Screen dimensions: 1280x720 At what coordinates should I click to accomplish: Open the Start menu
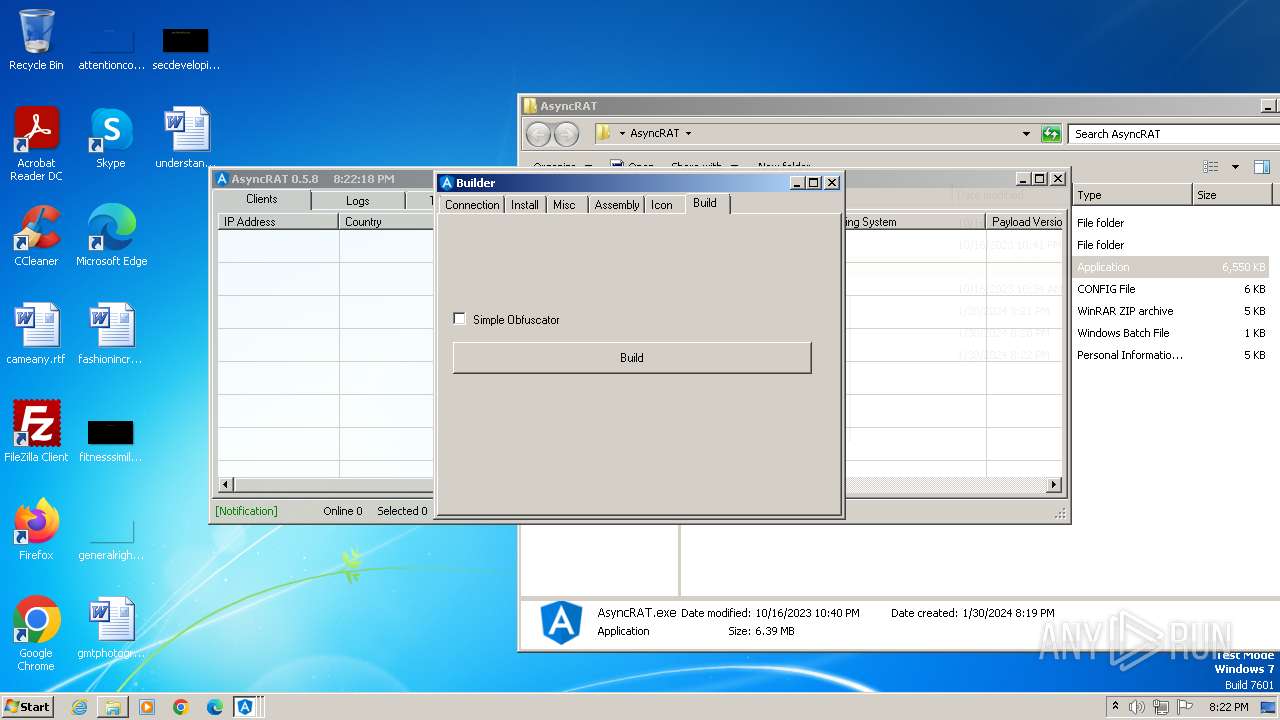pos(28,707)
